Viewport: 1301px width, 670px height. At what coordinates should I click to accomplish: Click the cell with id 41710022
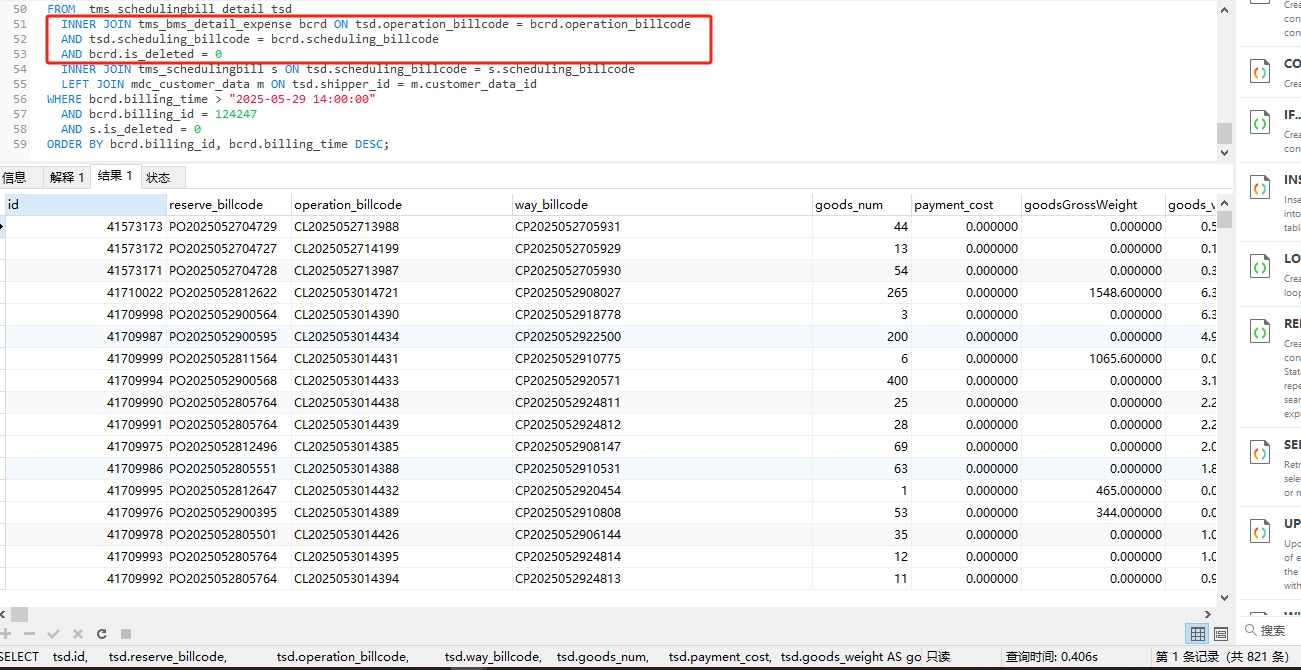[x=134, y=293]
